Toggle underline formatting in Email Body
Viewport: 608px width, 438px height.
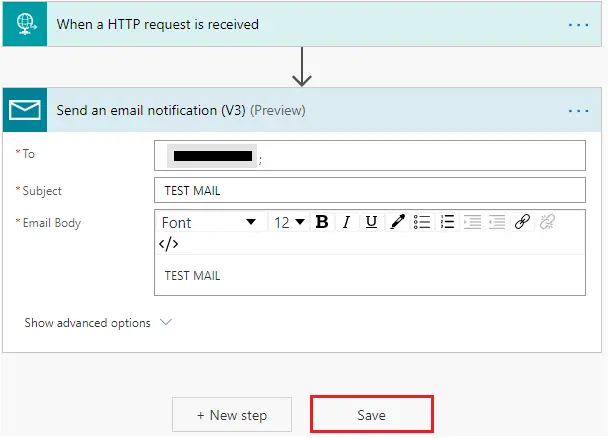coord(371,222)
